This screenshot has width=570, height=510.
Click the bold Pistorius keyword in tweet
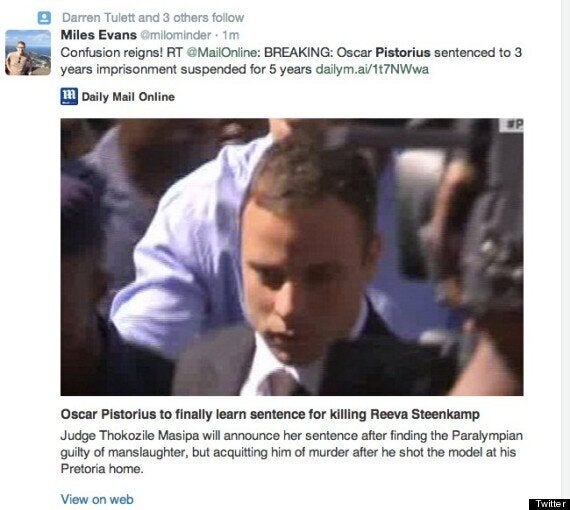[x=403, y=52]
